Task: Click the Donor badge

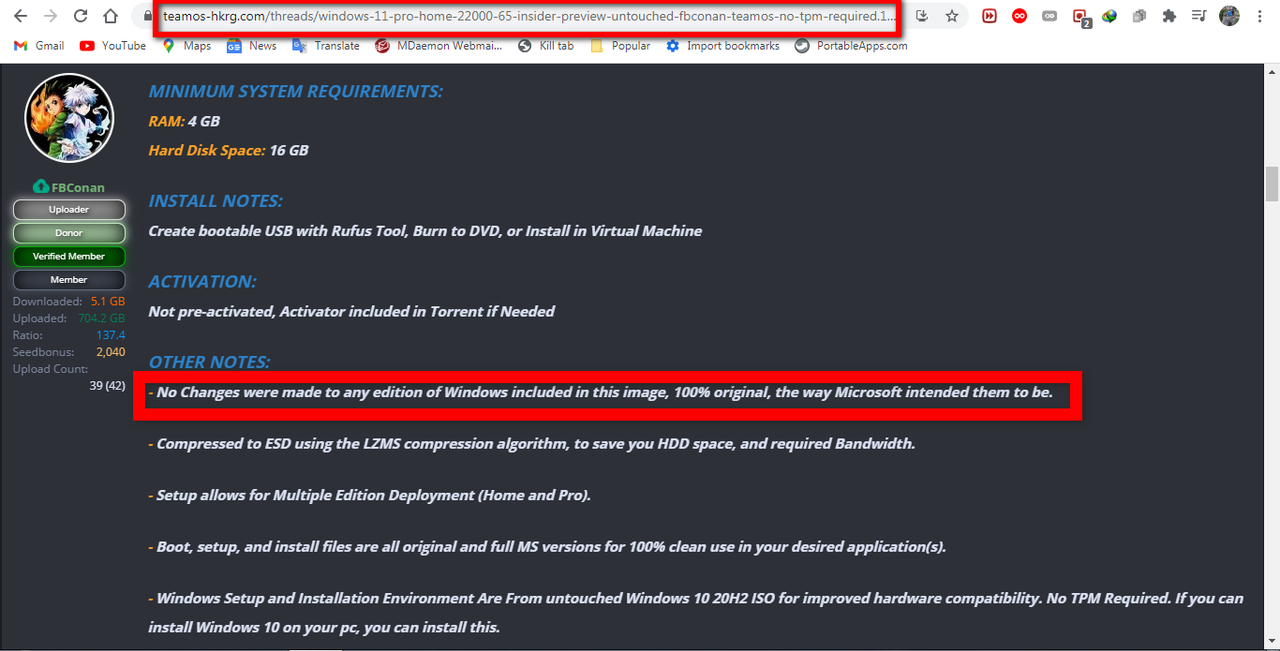Action: (69, 233)
